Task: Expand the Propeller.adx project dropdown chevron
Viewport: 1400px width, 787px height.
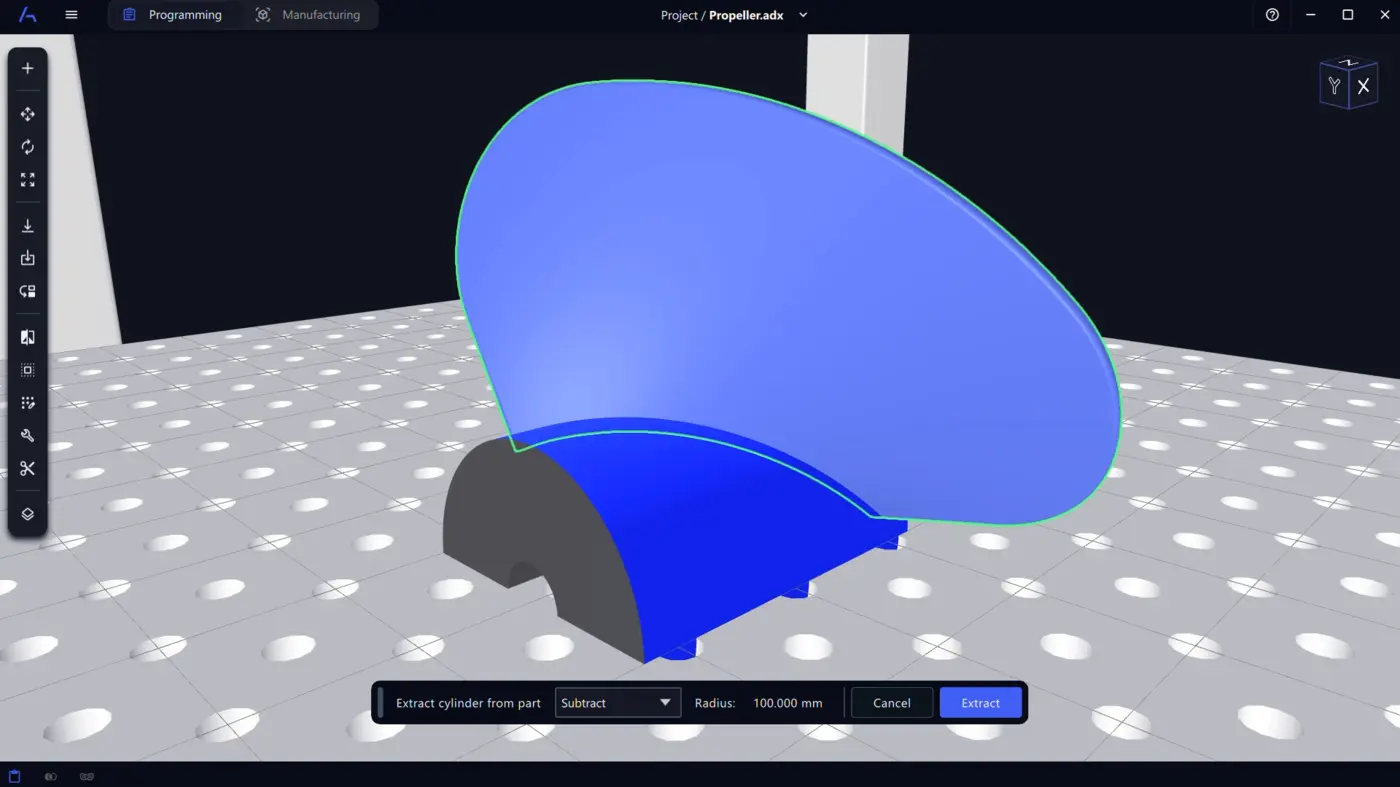Action: coord(803,15)
